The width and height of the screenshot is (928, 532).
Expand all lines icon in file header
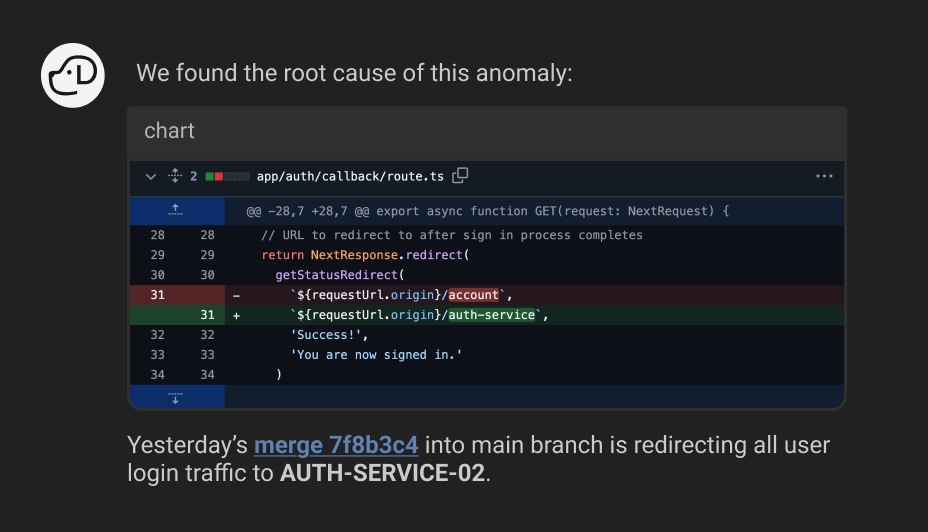click(x=175, y=176)
